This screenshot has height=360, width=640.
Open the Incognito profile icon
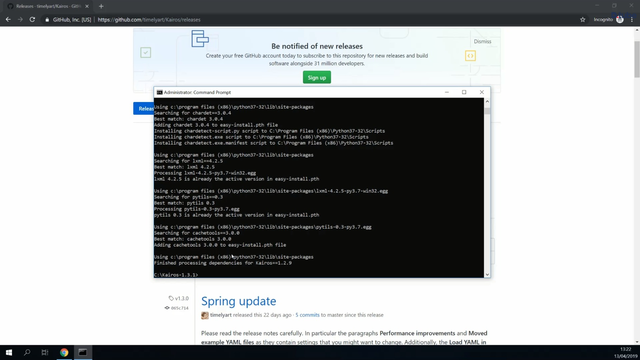coord(620,20)
